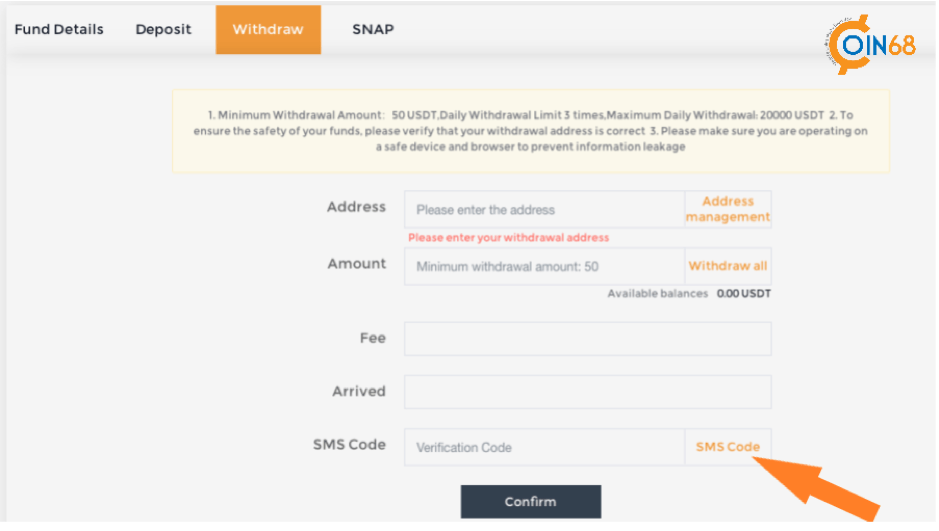Click the SMS Code field label
The height and width of the screenshot is (531, 939).
(x=349, y=445)
